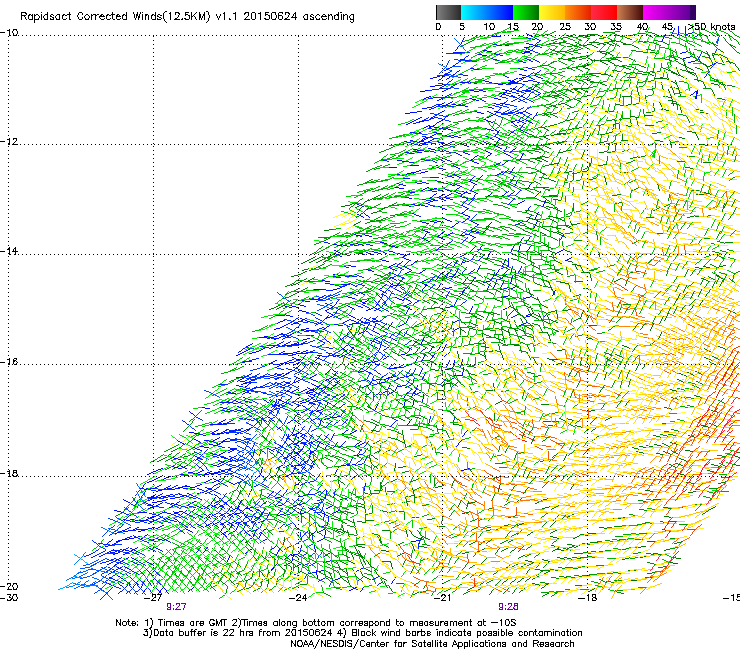Click the -18 latitude label on left axis

pyautogui.click(x=9, y=473)
